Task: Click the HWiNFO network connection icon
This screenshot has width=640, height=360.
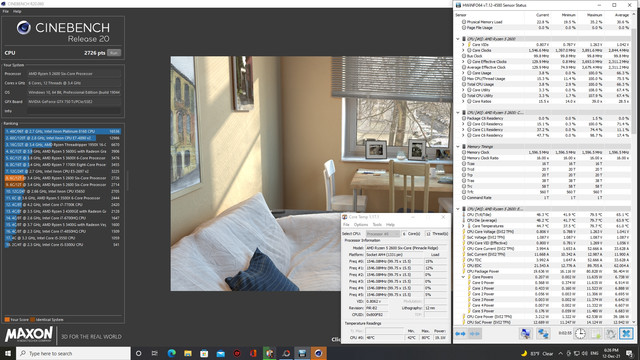Action: (543, 333)
